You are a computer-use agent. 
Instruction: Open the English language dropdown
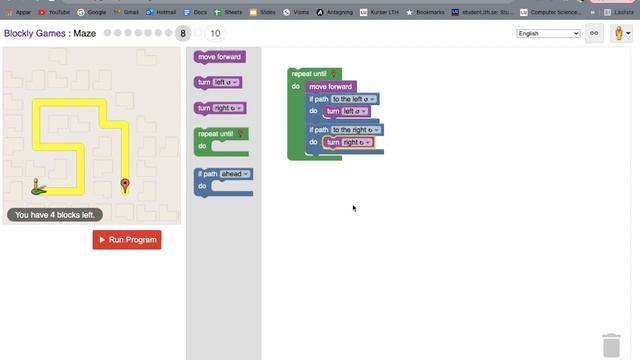tap(548, 33)
